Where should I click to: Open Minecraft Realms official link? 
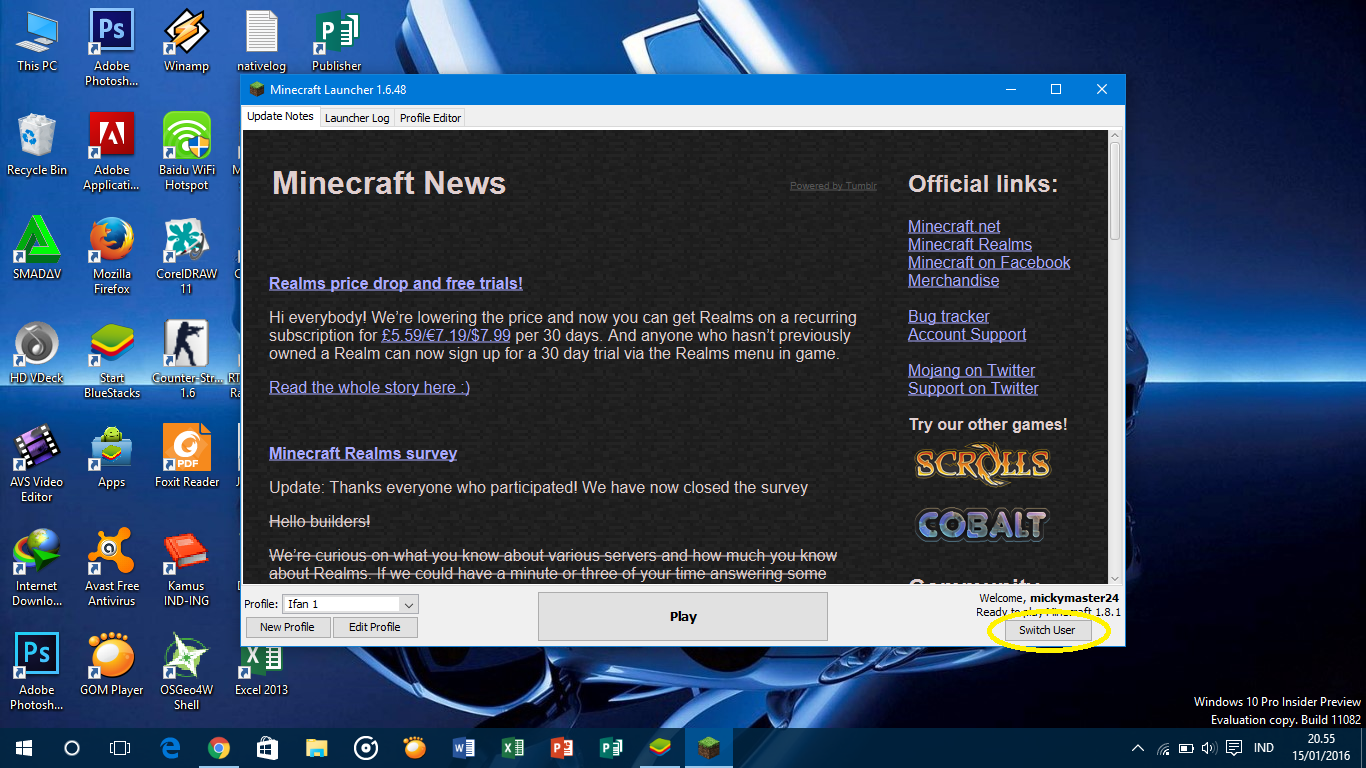pos(970,245)
